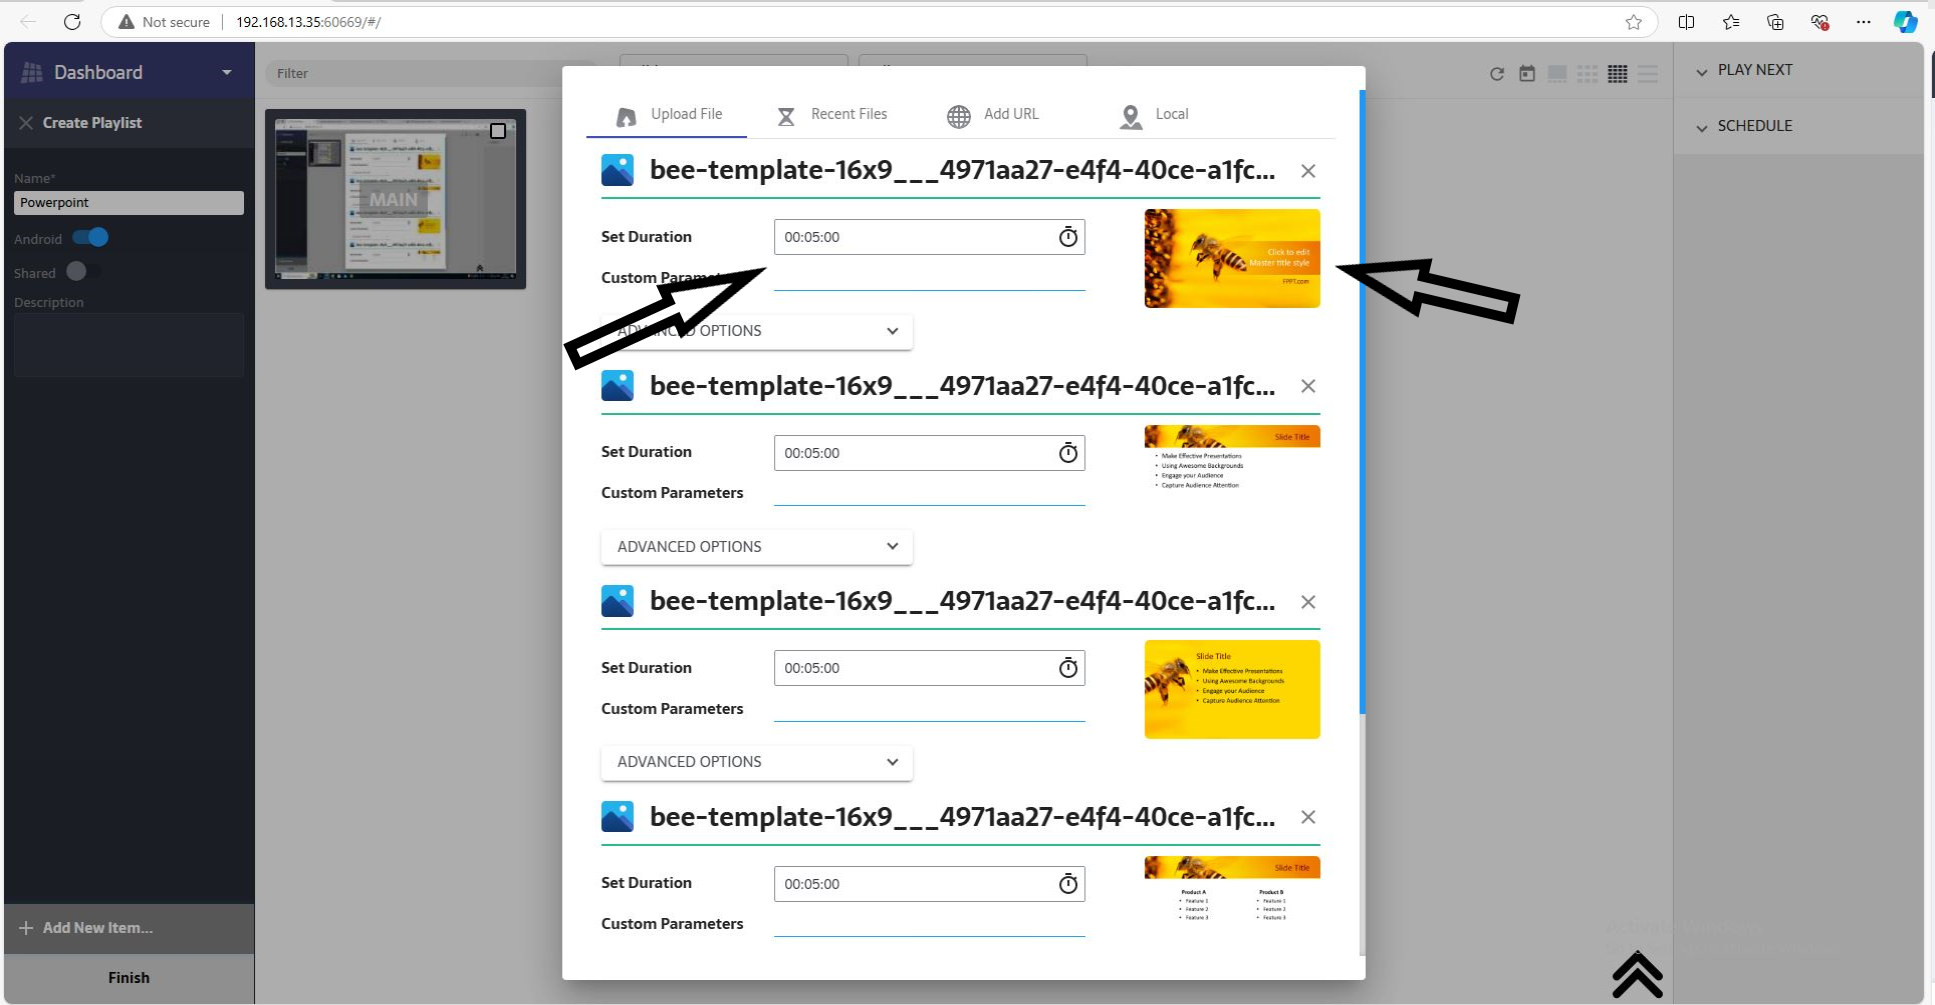Click the refresh icon in the playlist toolbar

point(1496,74)
